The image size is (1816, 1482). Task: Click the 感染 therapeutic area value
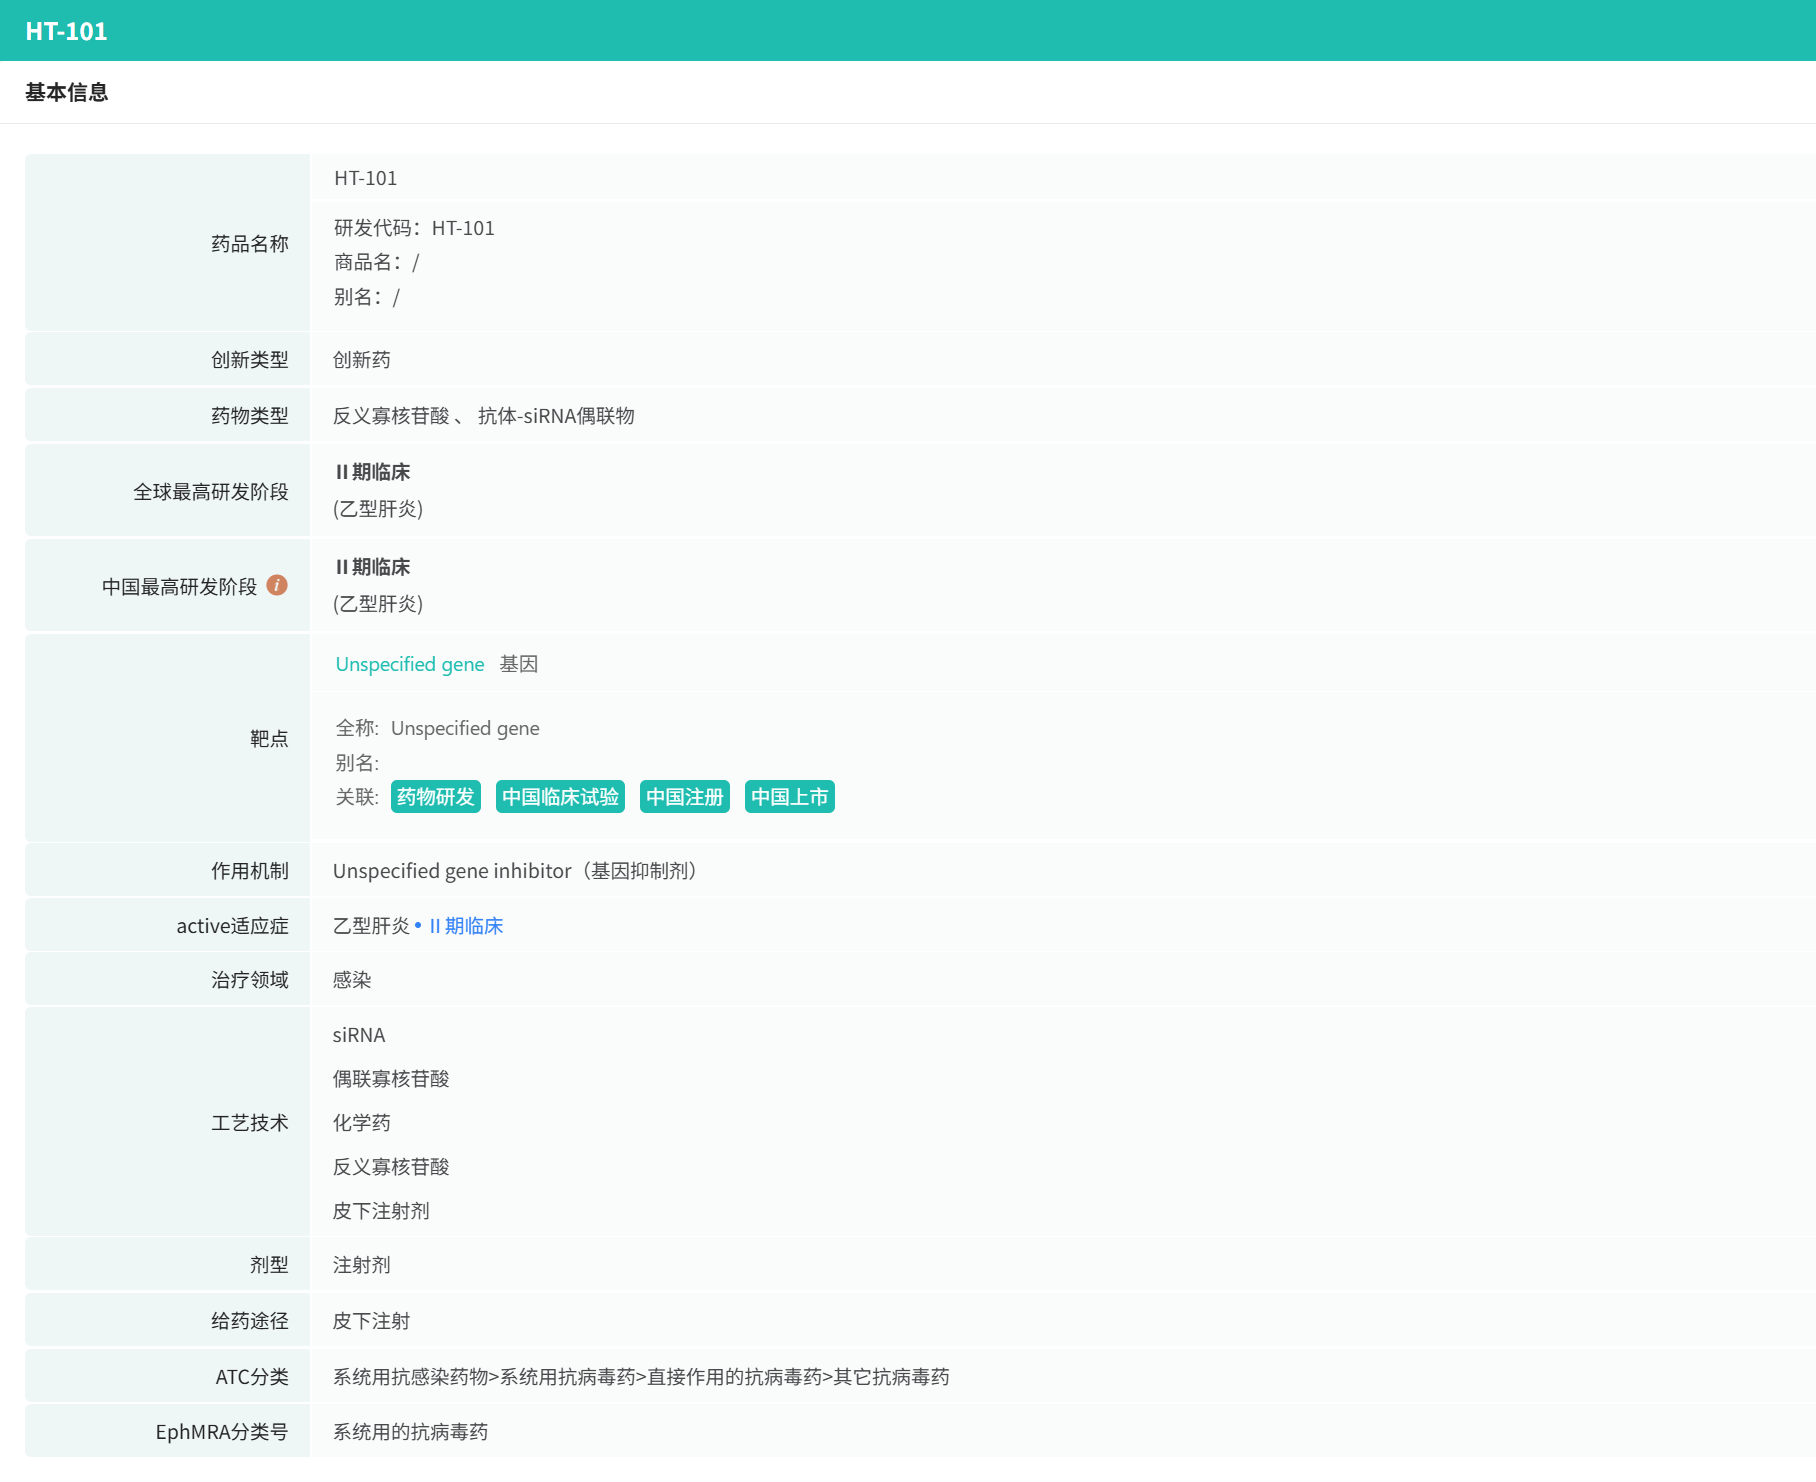click(x=352, y=980)
